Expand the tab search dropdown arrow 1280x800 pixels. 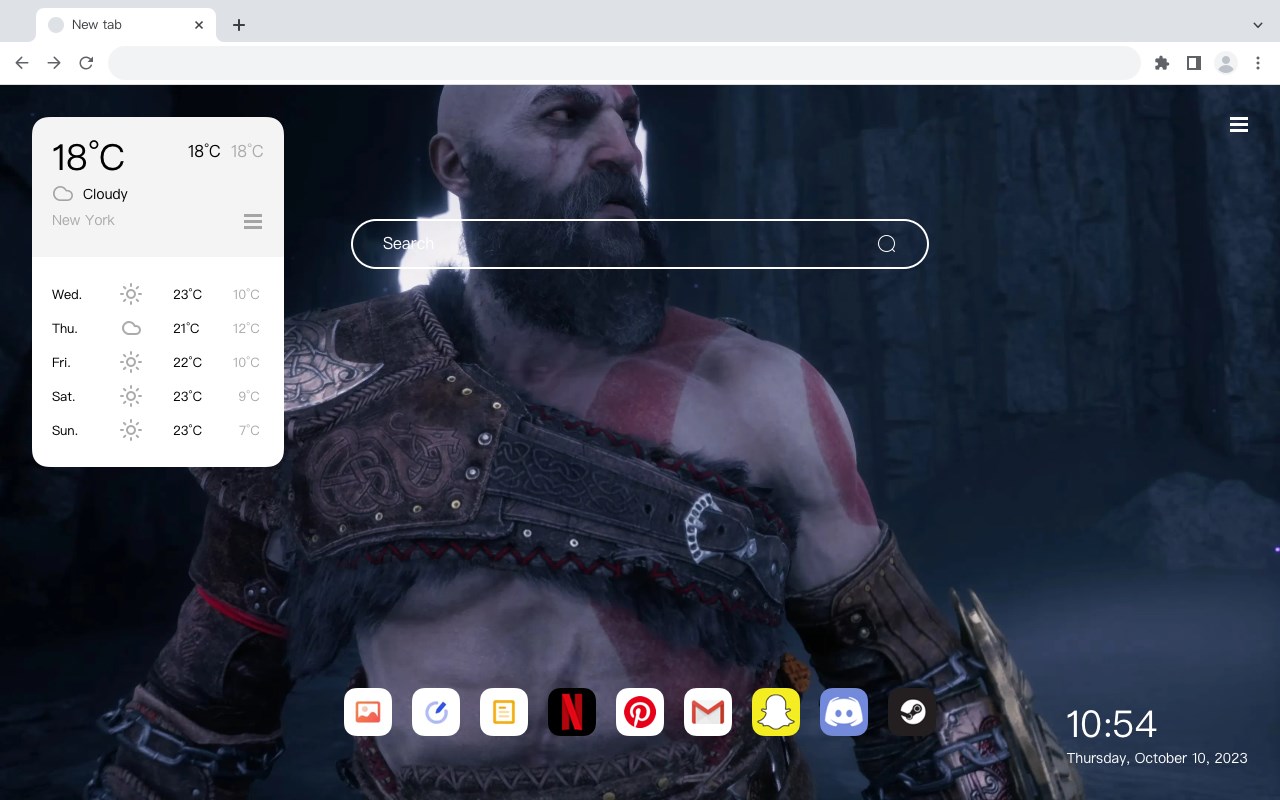pos(1258,25)
